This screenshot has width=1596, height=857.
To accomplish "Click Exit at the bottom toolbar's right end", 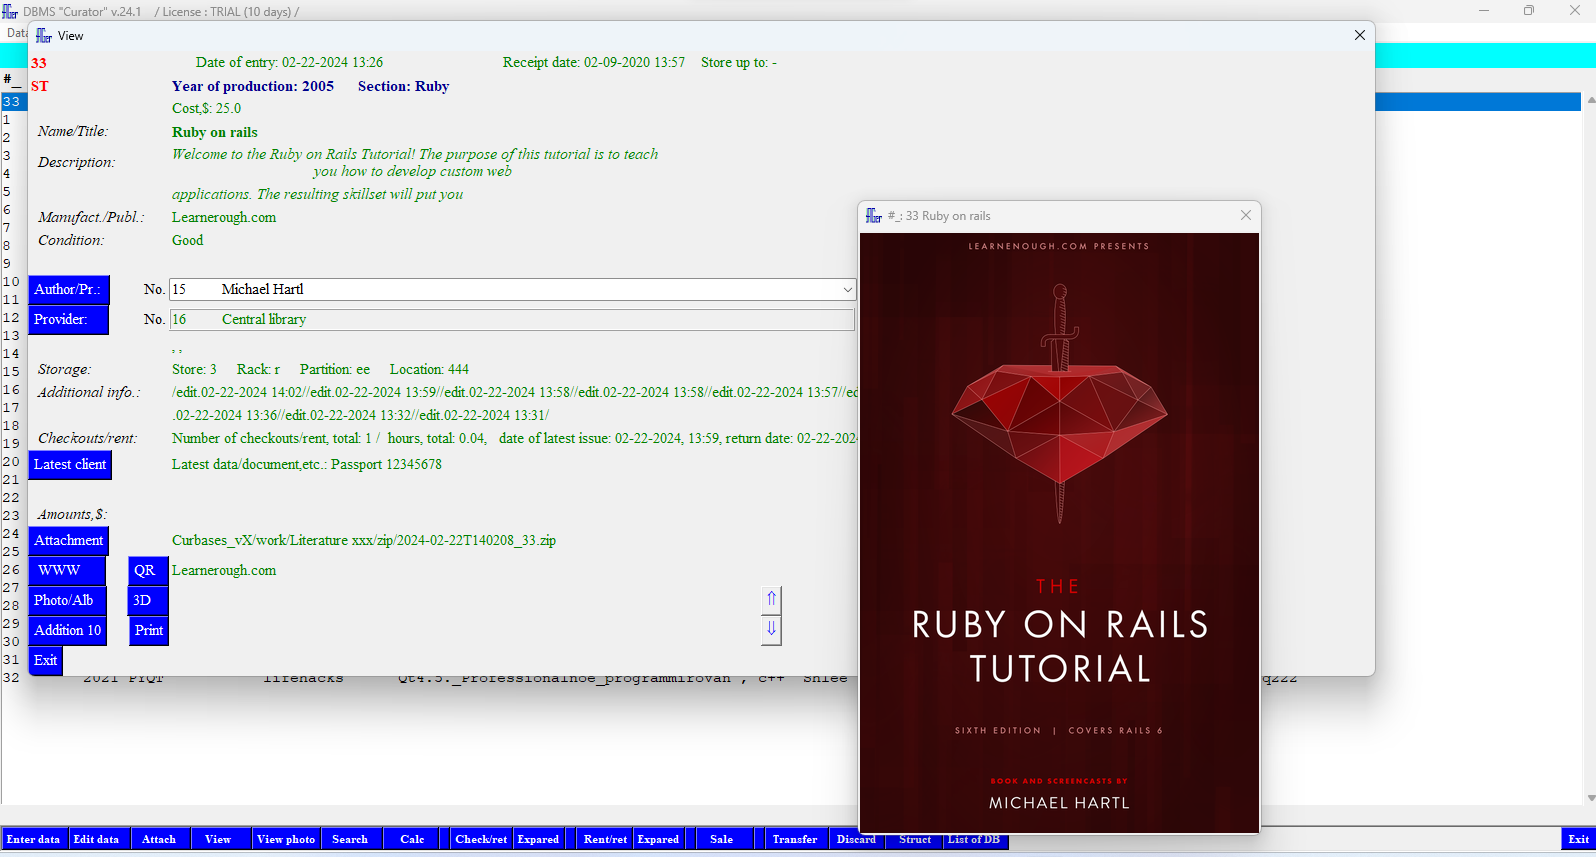I will [x=1578, y=839].
